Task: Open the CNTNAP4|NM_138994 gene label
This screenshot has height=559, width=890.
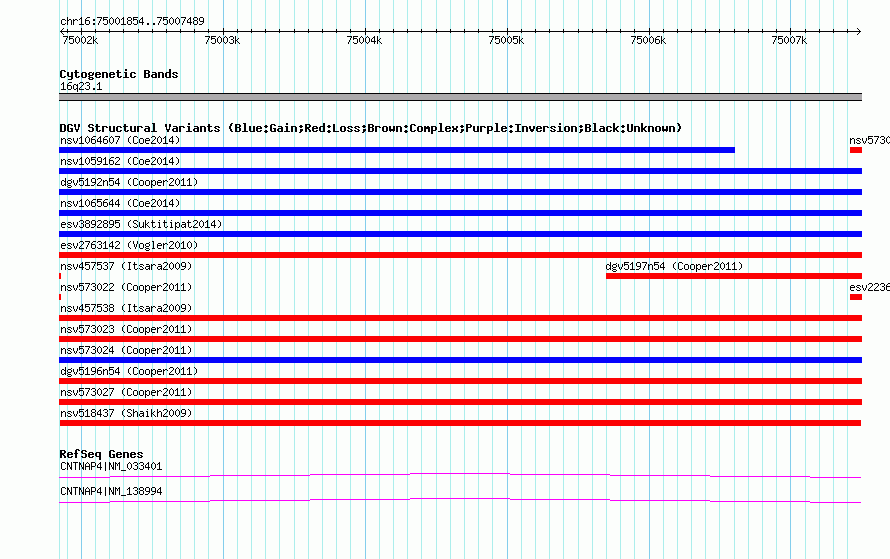Action: click(111, 491)
